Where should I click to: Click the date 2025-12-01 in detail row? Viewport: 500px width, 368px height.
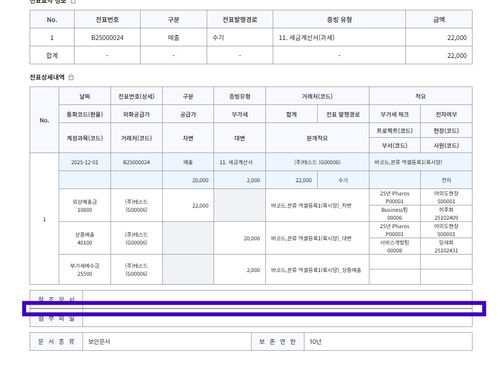click(x=85, y=162)
